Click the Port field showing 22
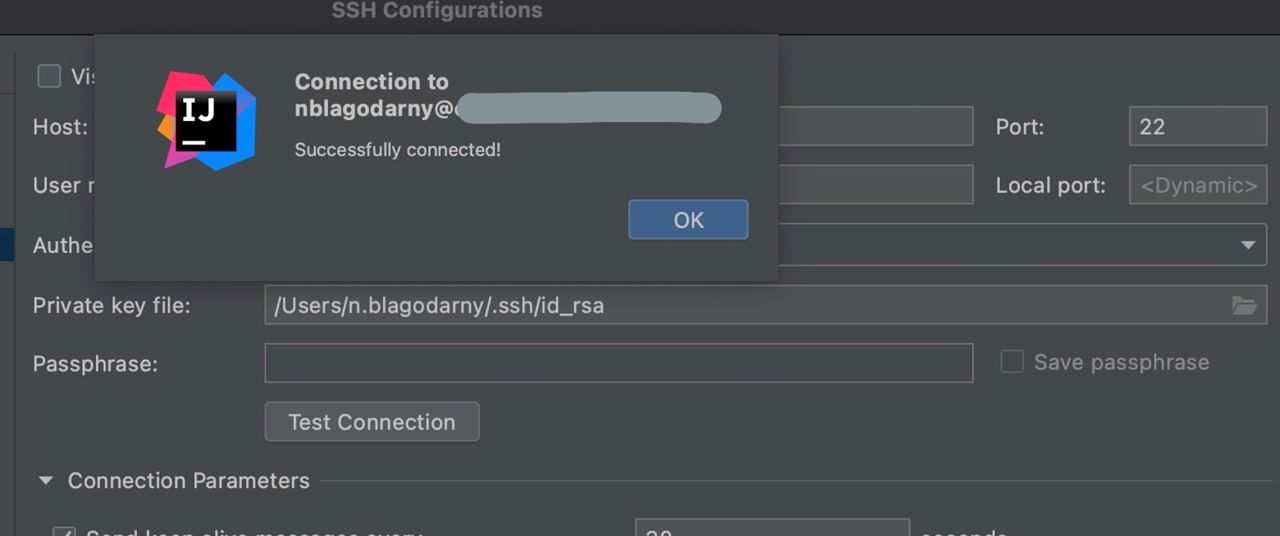This screenshot has height=536, width=1280. 1197,127
